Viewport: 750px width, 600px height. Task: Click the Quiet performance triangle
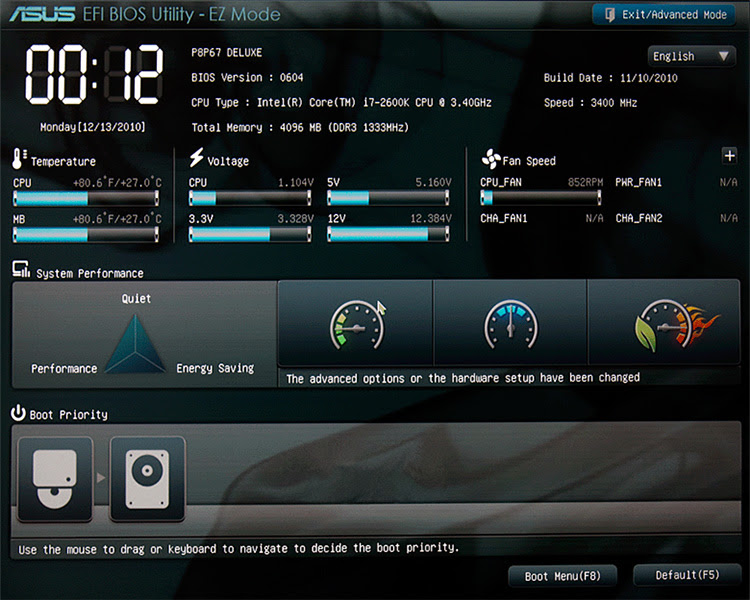tap(135, 344)
